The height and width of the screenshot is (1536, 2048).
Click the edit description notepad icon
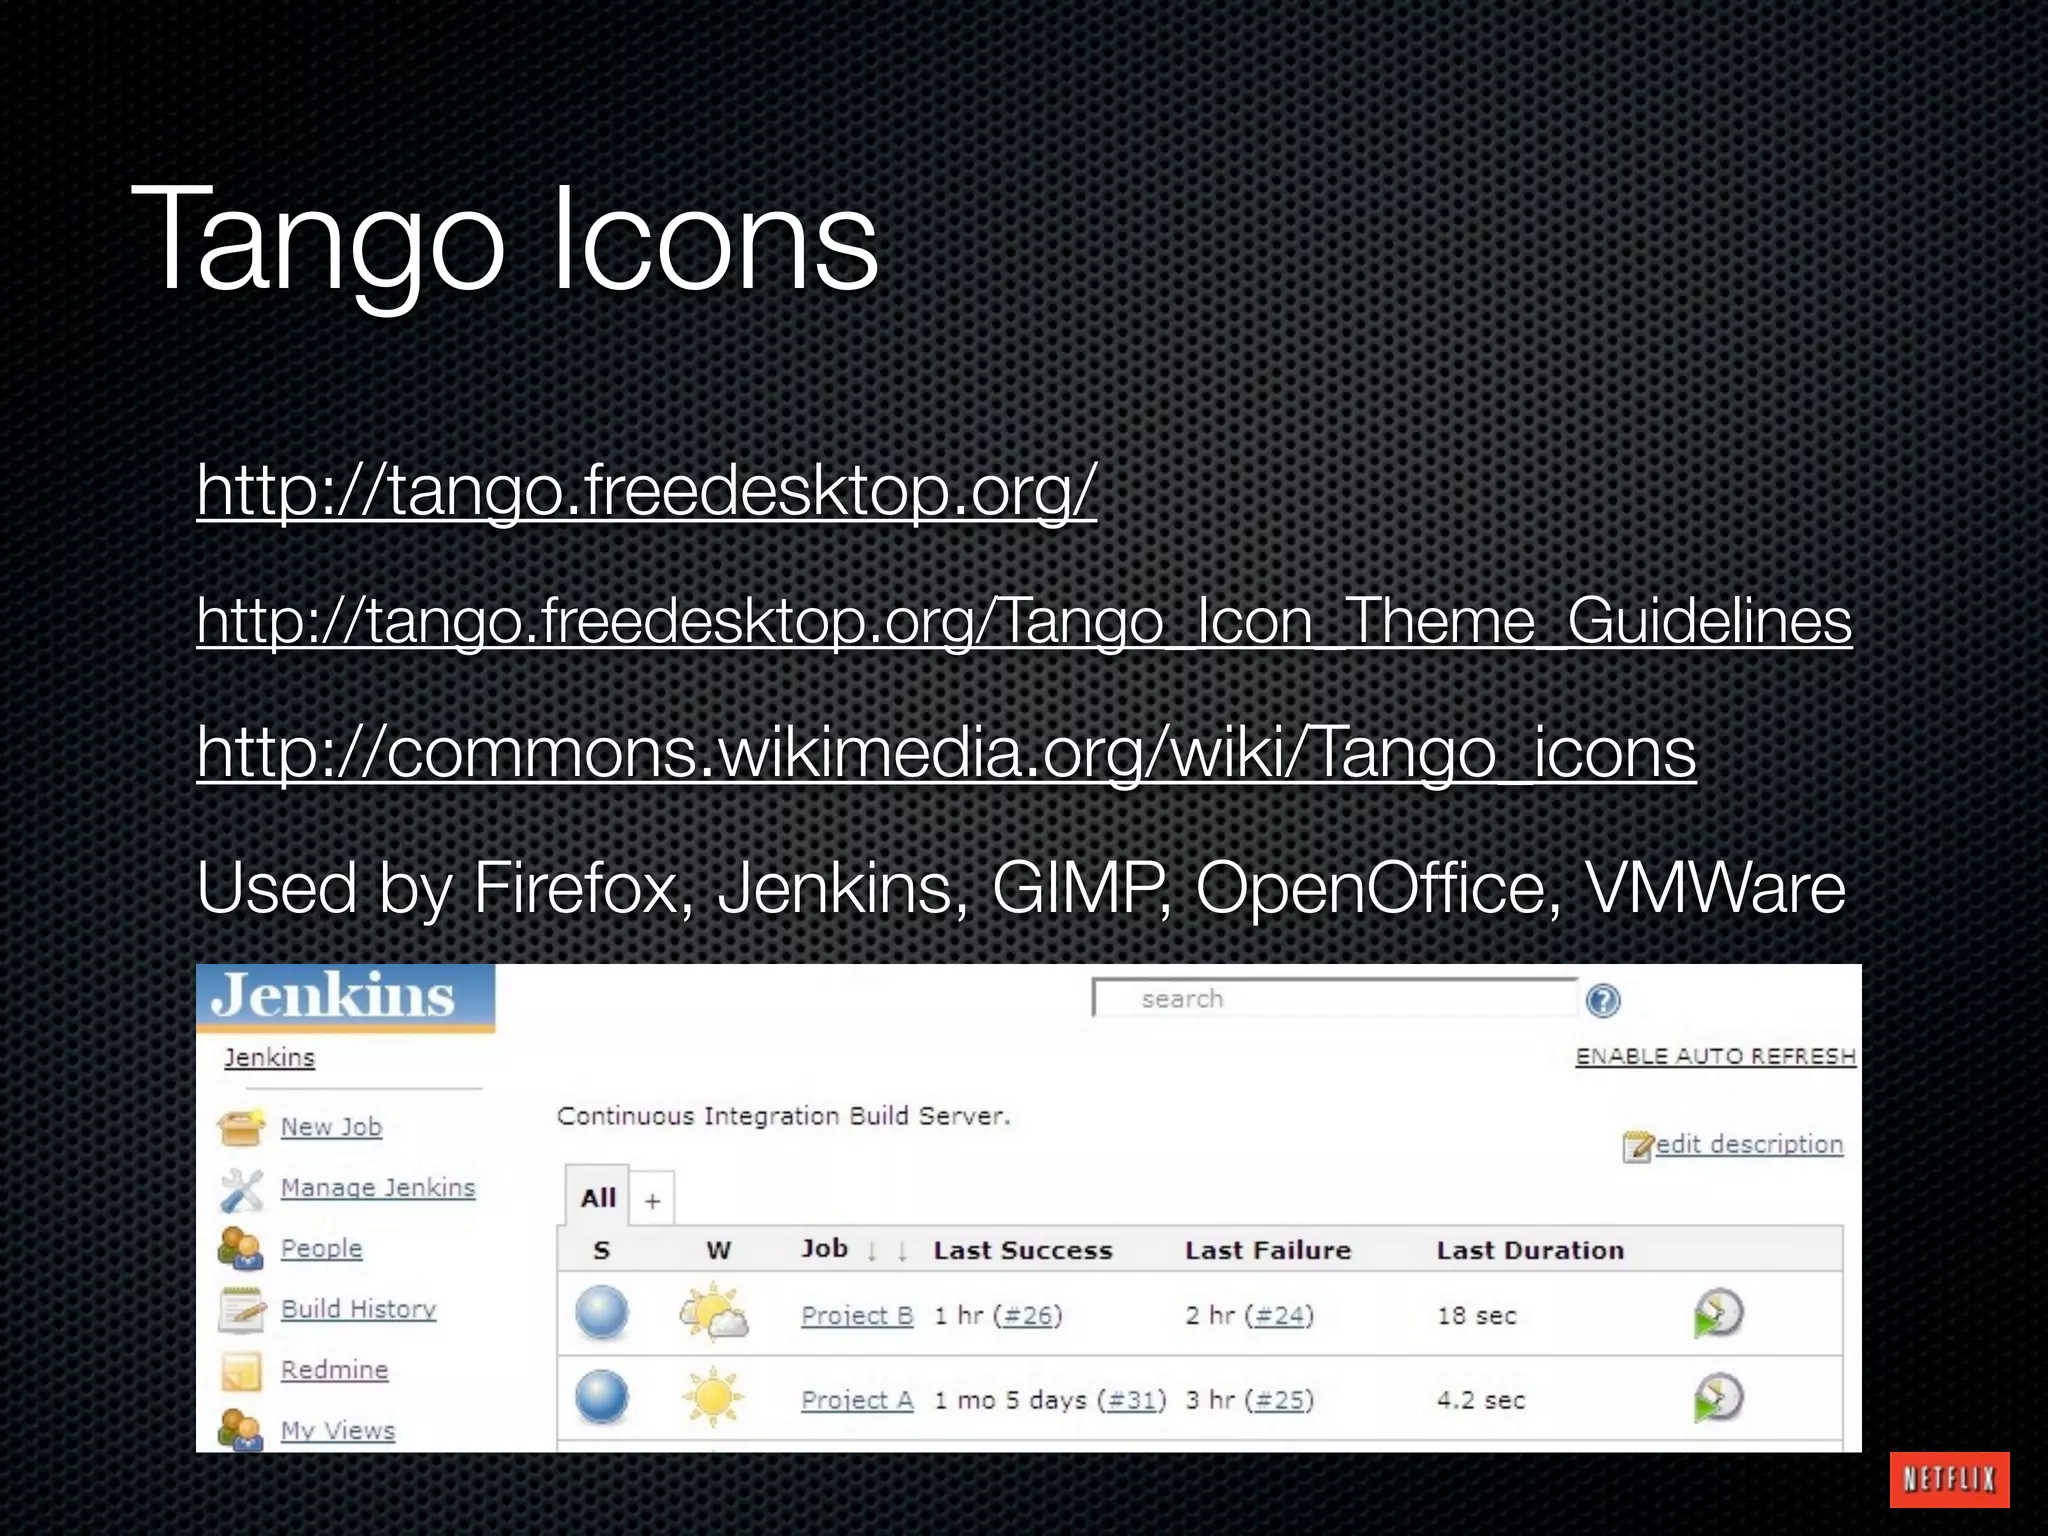click(1638, 1146)
